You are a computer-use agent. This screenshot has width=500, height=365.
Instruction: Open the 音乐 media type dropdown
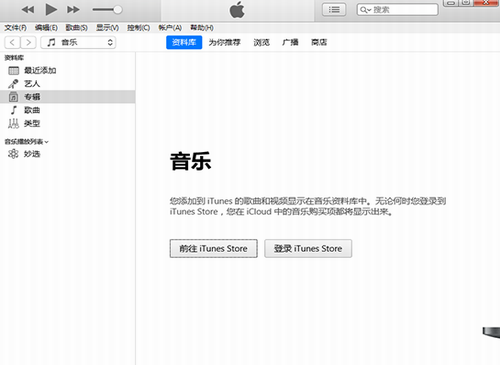(x=78, y=42)
